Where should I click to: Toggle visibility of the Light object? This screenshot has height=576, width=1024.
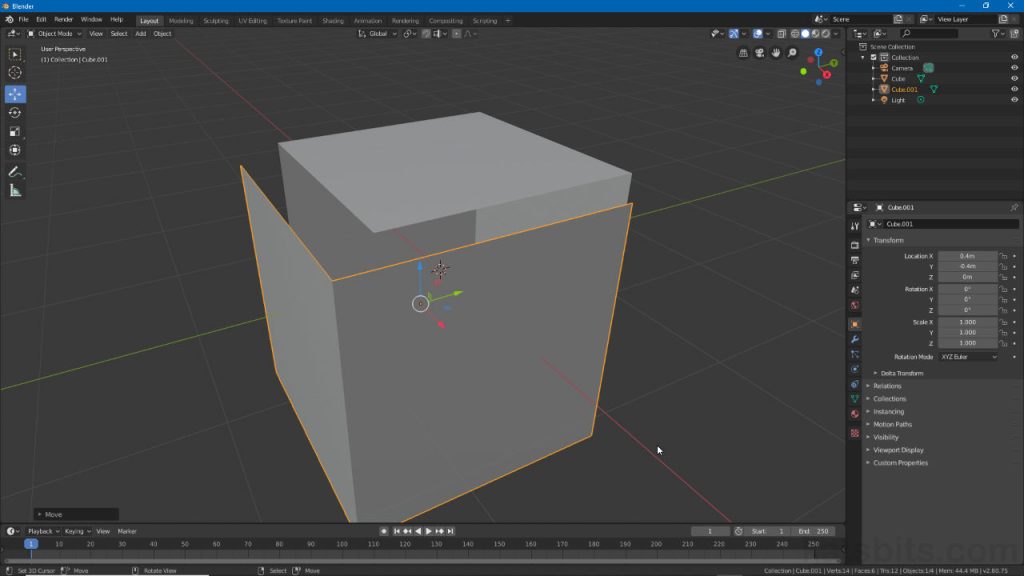point(1013,99)
